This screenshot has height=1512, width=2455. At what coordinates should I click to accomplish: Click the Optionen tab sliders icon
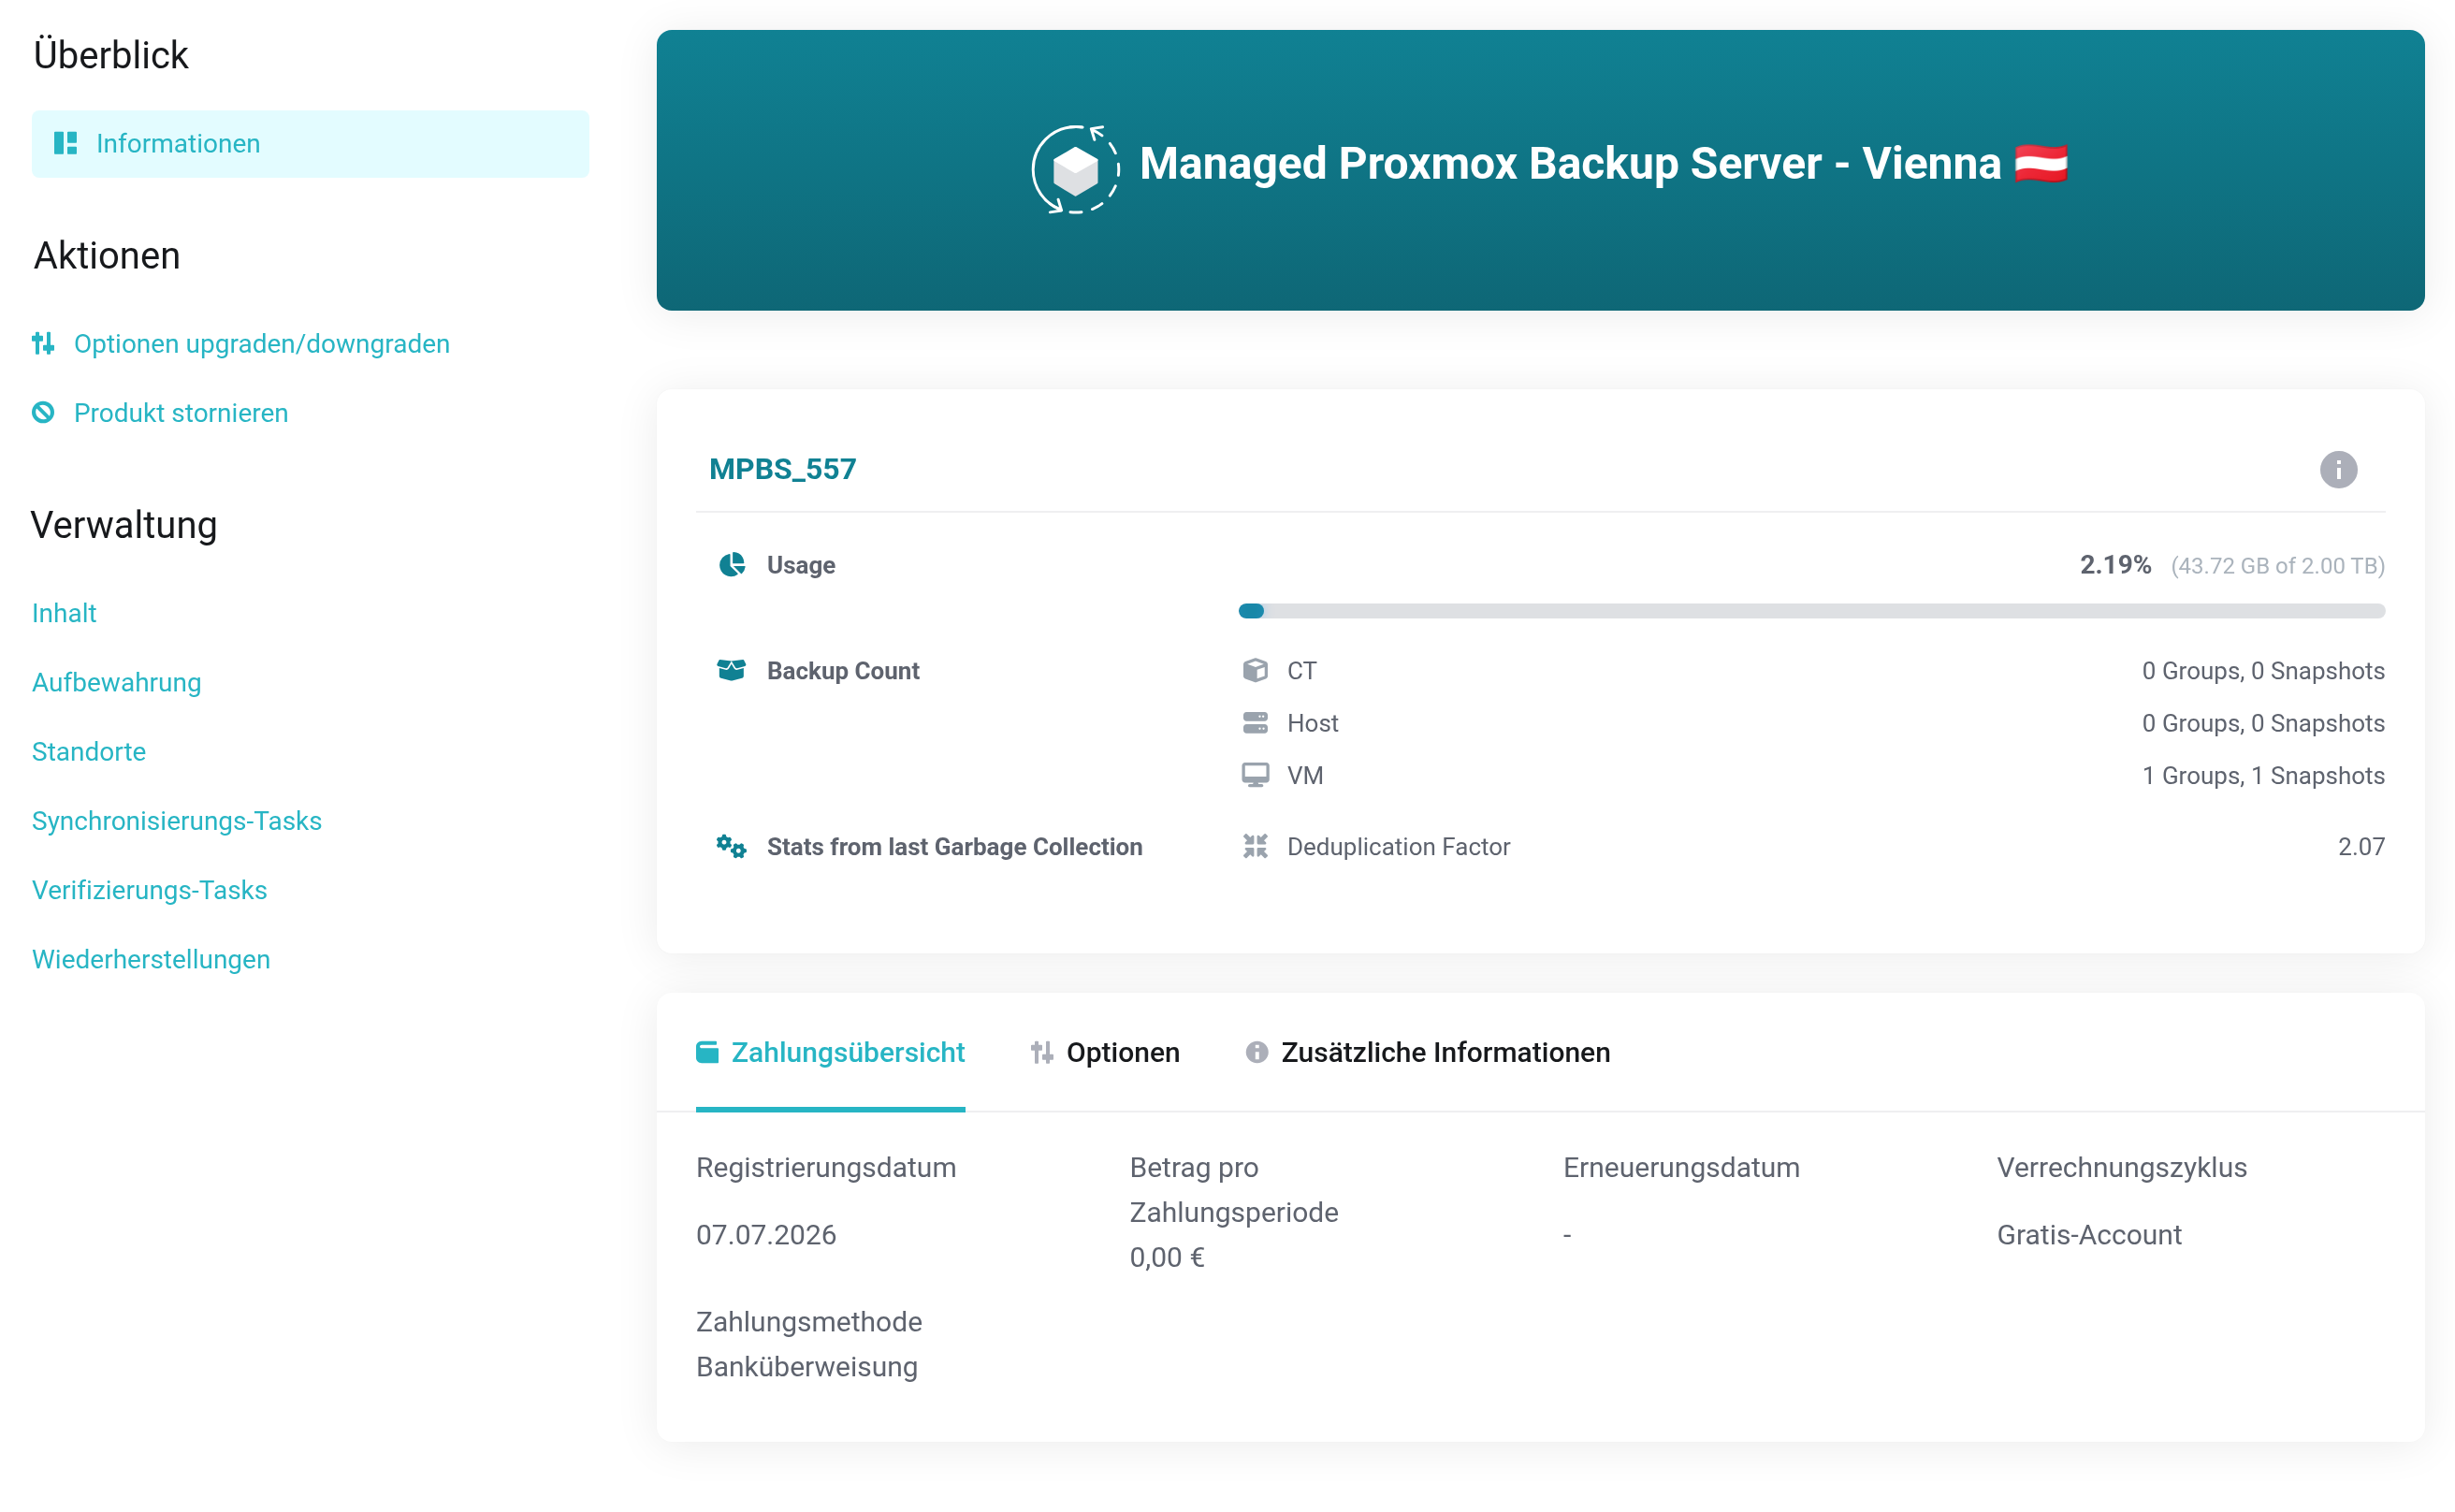[x=1042, y=1053]
